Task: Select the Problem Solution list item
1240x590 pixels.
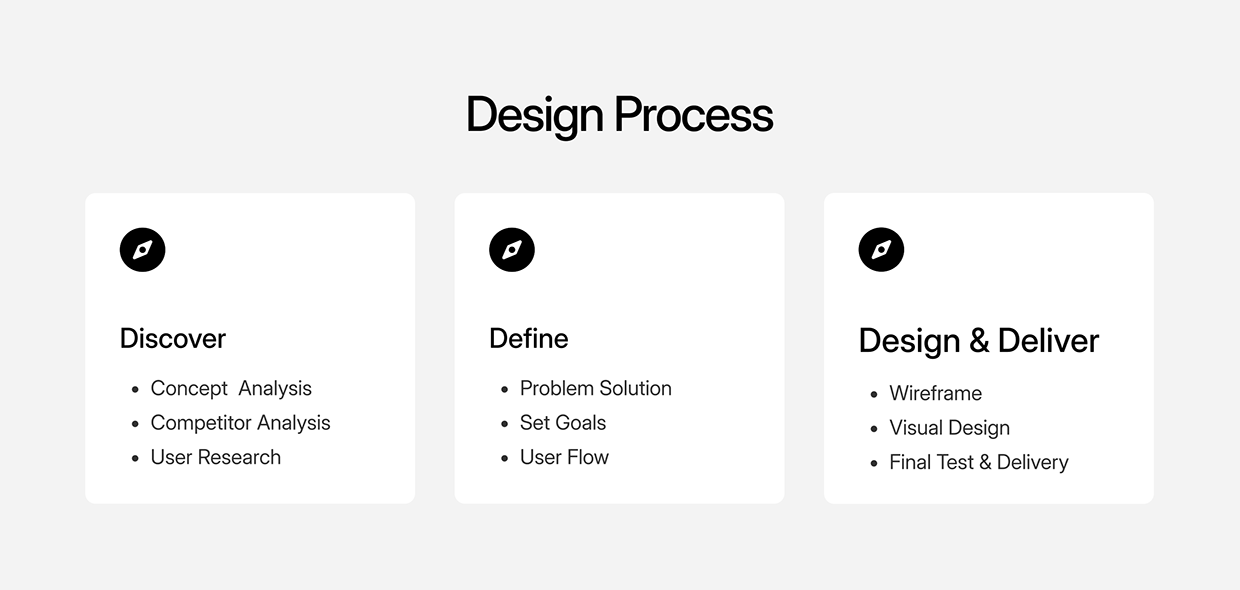Action: 596,388
